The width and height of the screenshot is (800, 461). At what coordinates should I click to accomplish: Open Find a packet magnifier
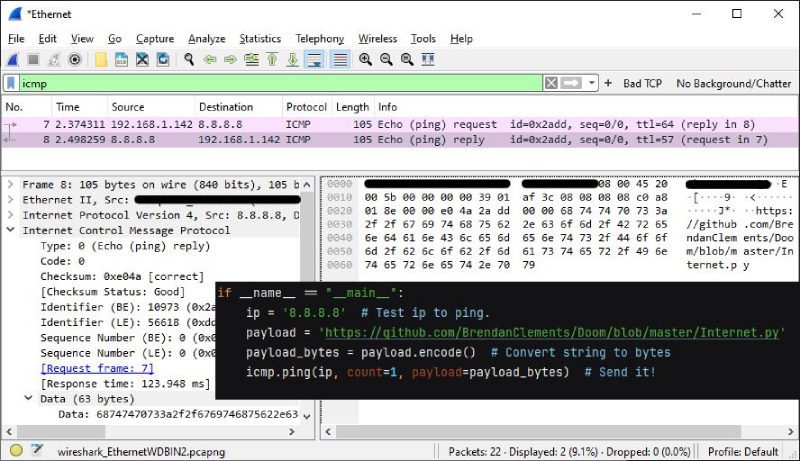tap(189, 60)
